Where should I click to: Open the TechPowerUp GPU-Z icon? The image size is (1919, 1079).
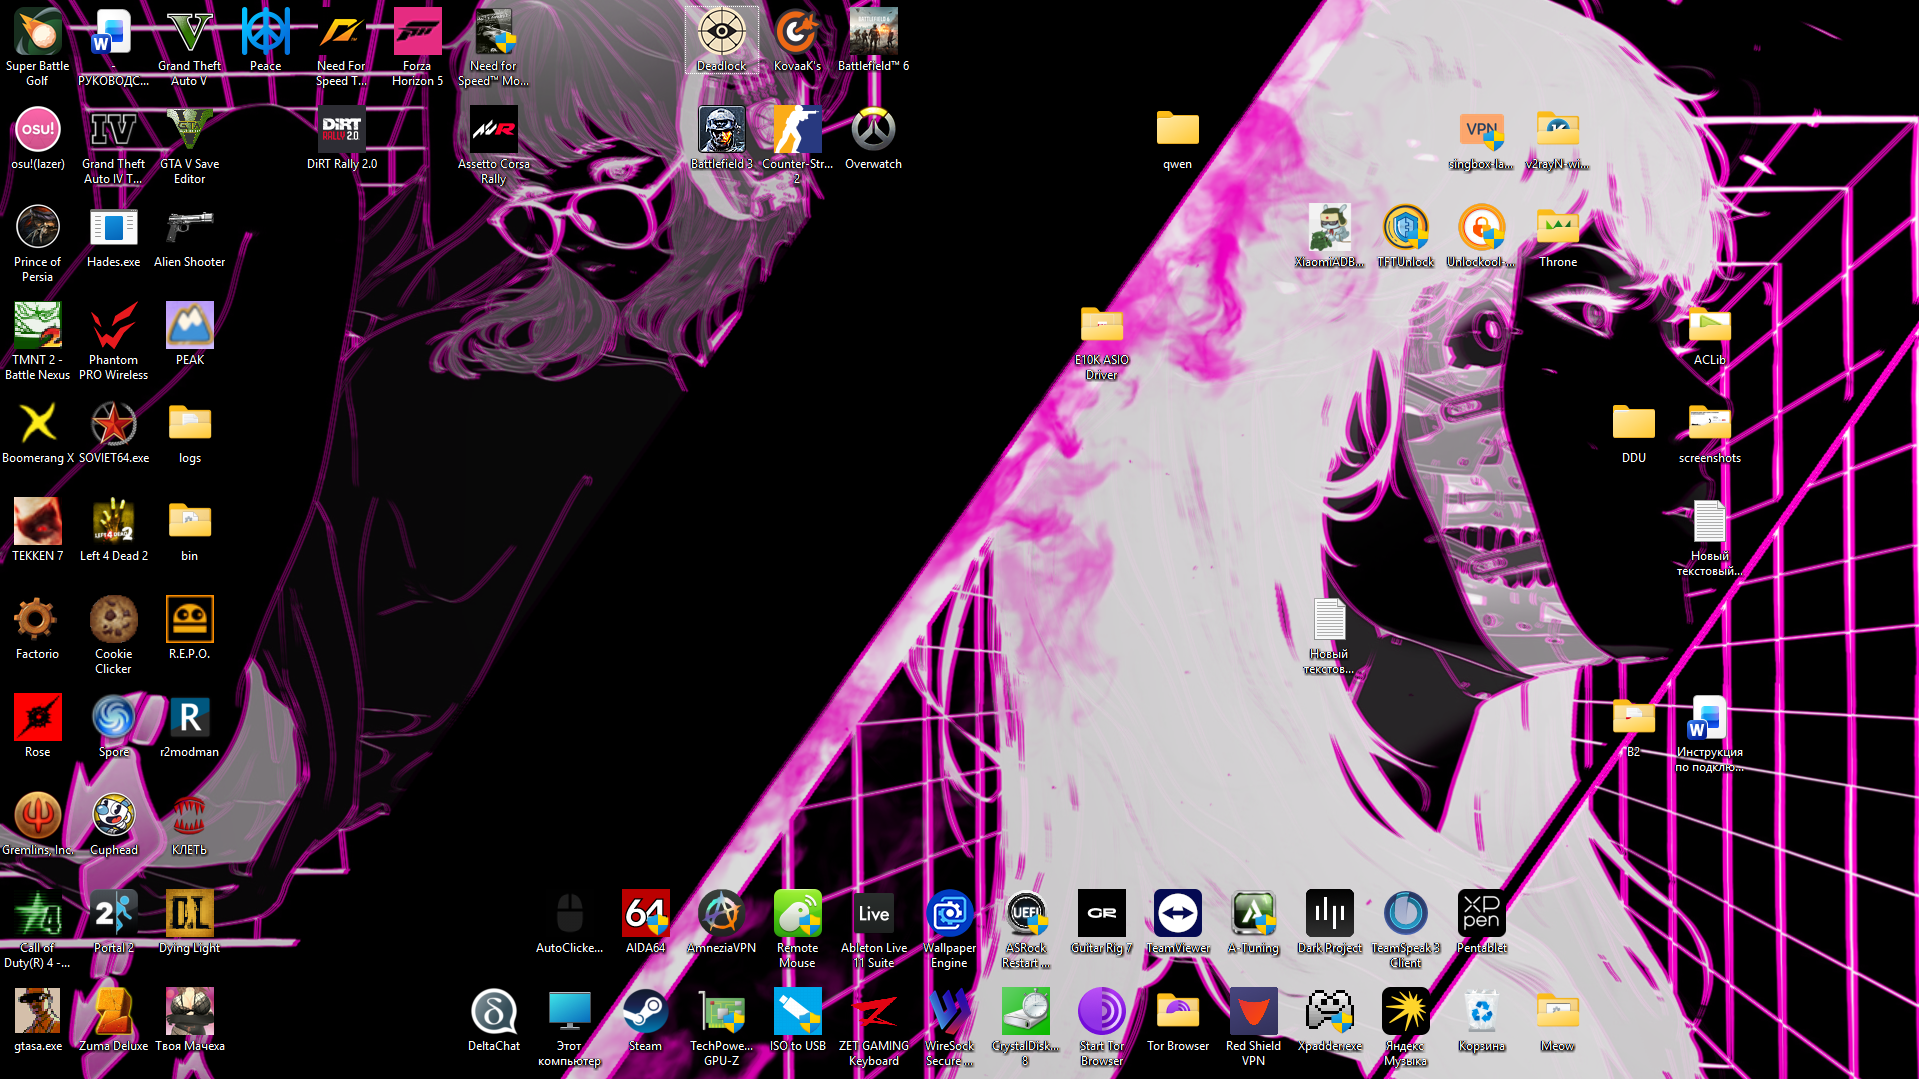coord(722,1026)
